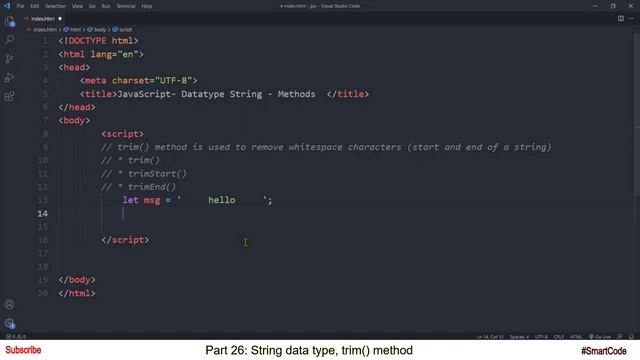The image size is (640, 360).
Task: Click "UTF-8" charset value
Action: click(173, 80)
